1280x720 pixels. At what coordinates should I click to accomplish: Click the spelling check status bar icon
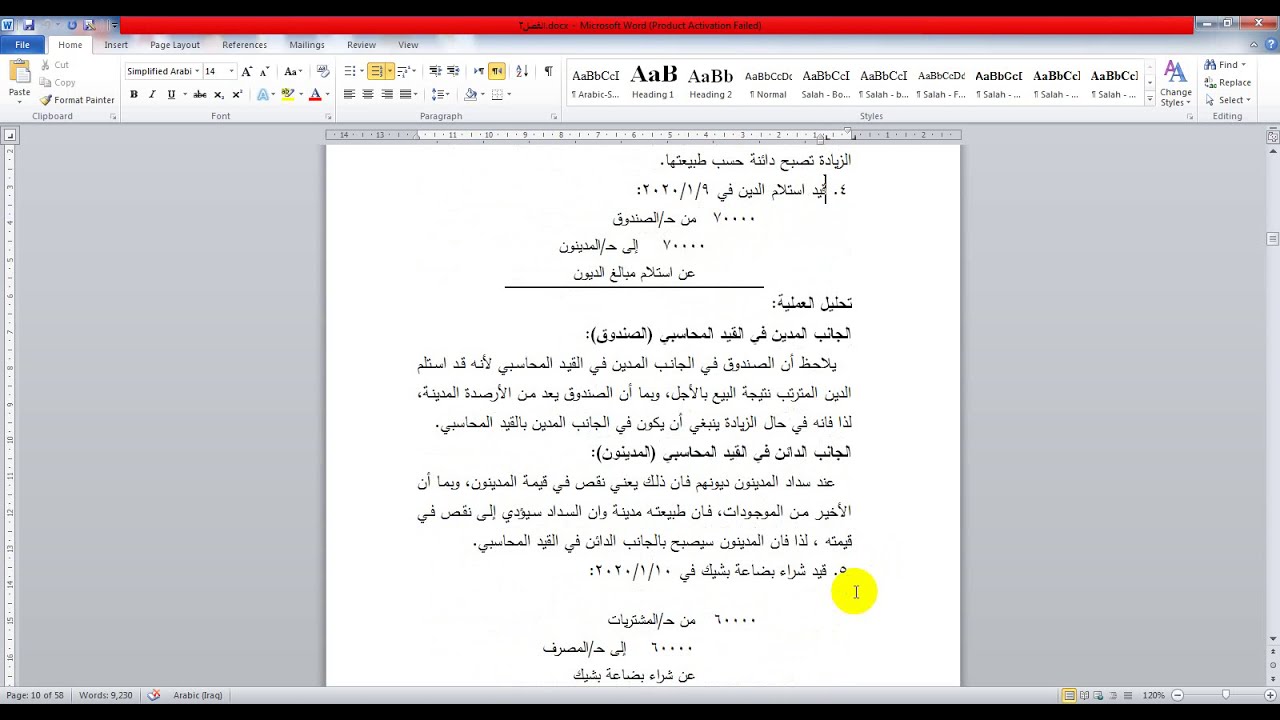pyautogui.click(x=154, y=695)
